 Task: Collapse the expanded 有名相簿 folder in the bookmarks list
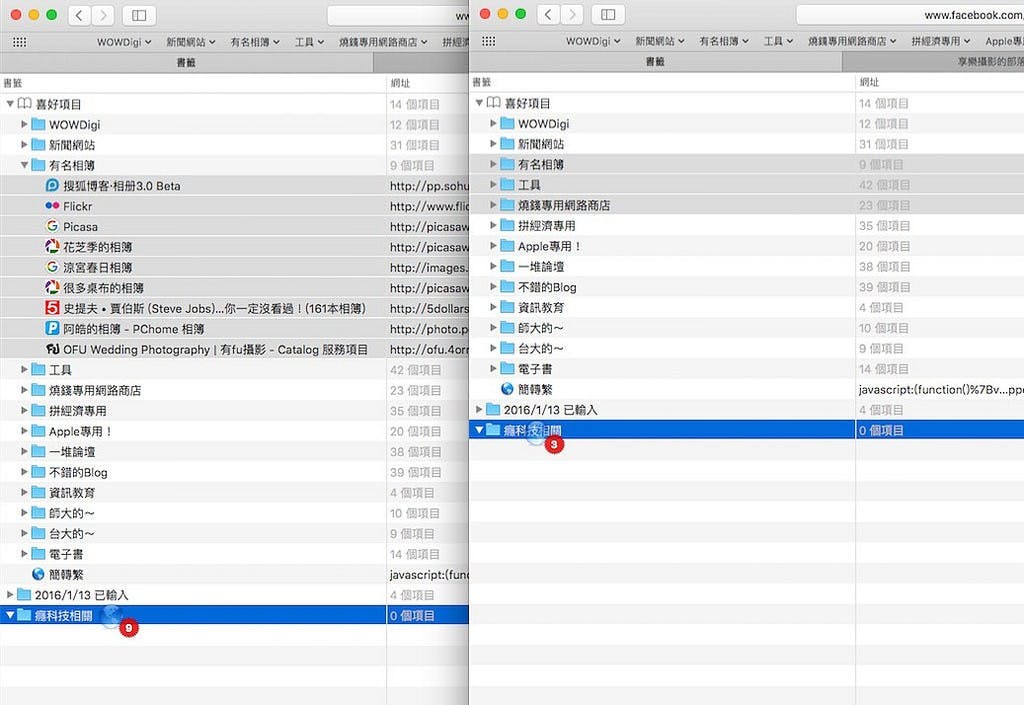click(25, 165)
